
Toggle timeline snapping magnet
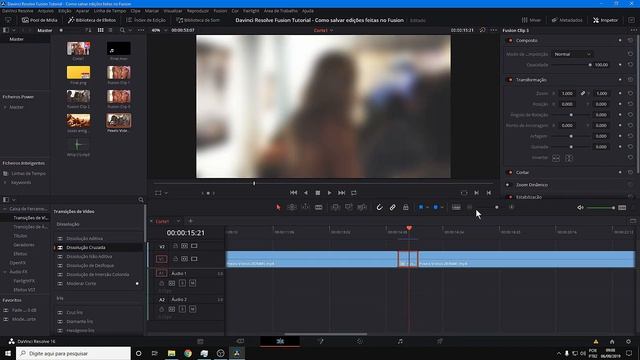[x=379, y=207]
